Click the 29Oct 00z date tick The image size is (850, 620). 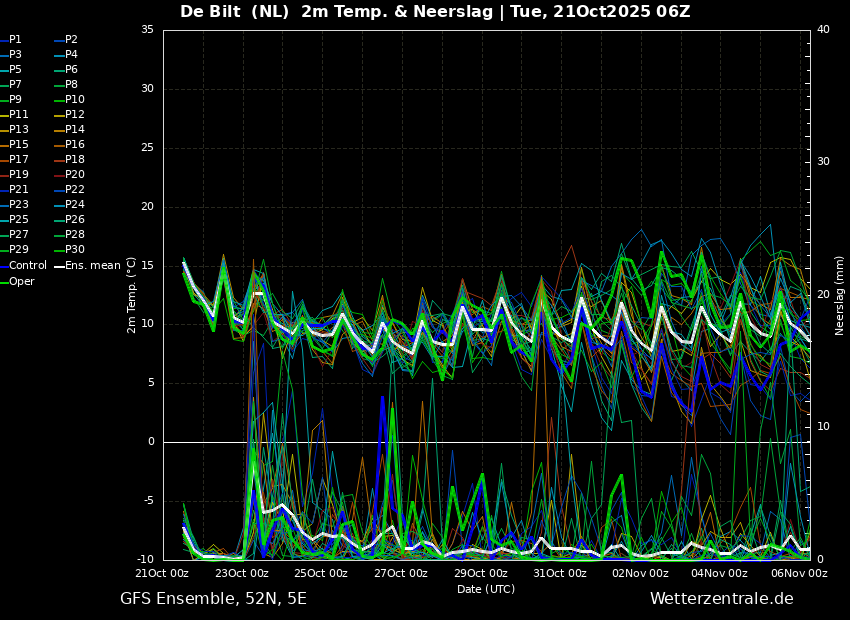481,574
